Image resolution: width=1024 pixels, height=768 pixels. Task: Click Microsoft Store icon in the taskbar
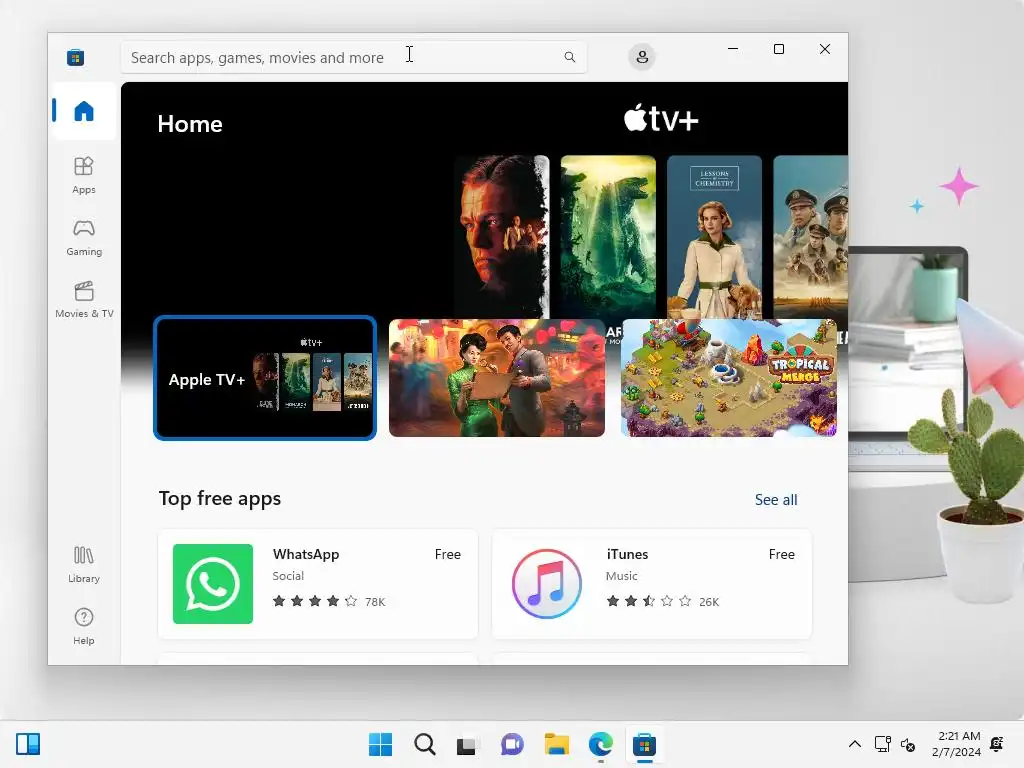pyautogui.click(x=644, y=744)
